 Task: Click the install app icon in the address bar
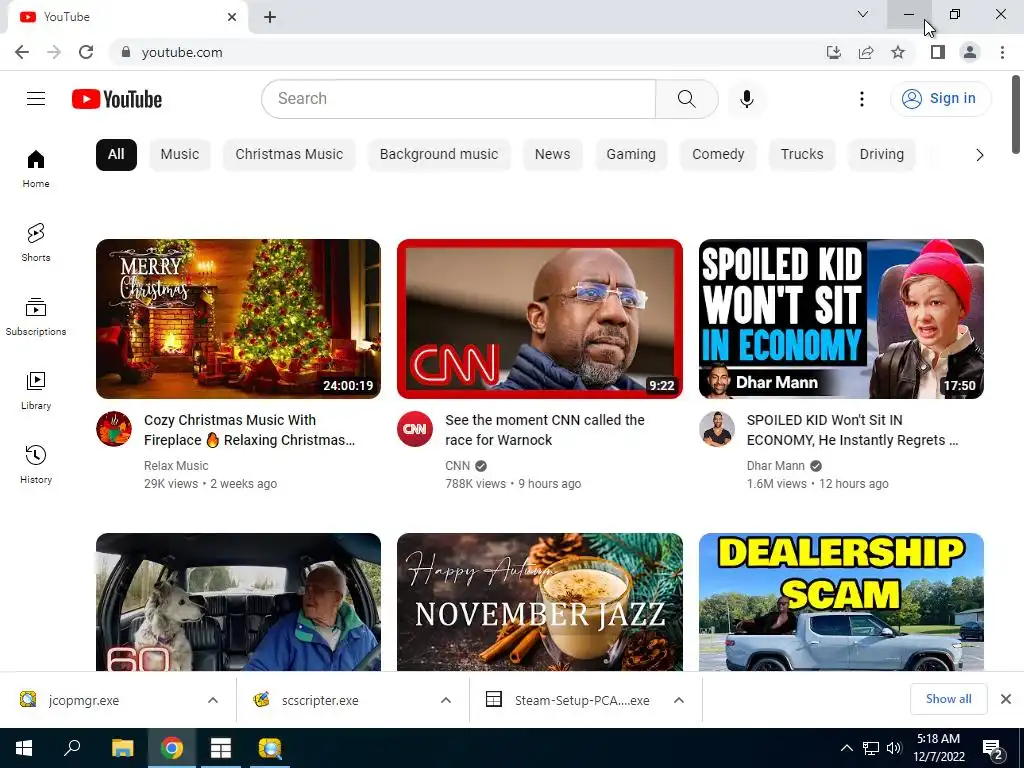click(x=834, y=52)
